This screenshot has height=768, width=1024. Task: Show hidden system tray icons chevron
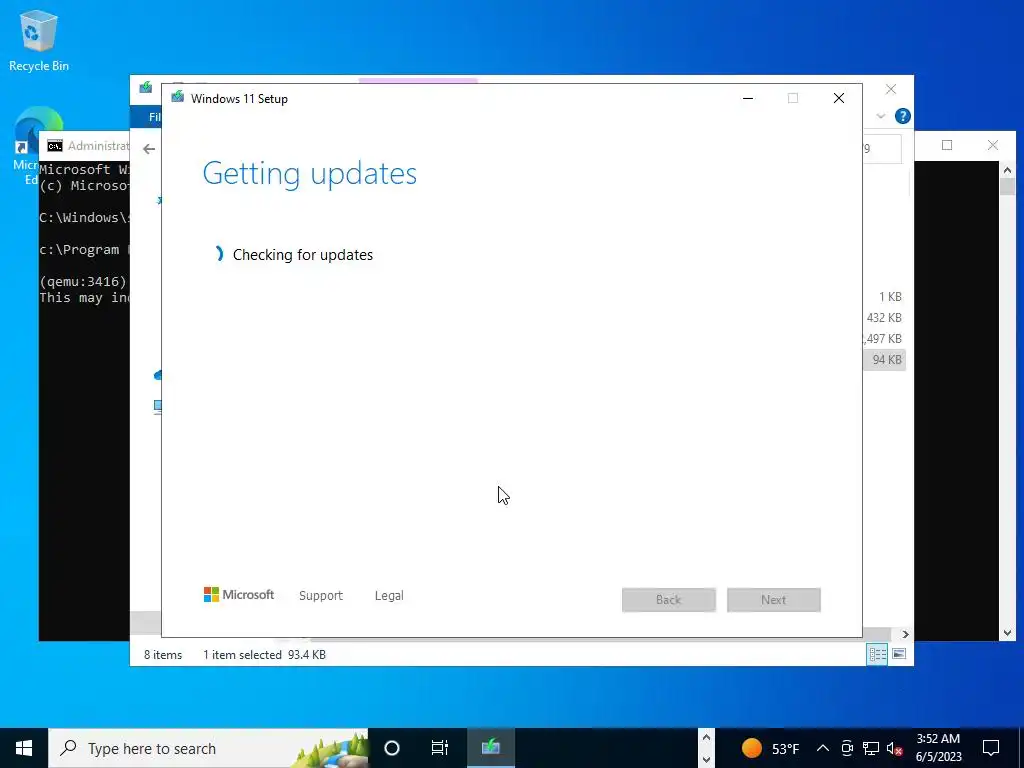pos(823,748)
